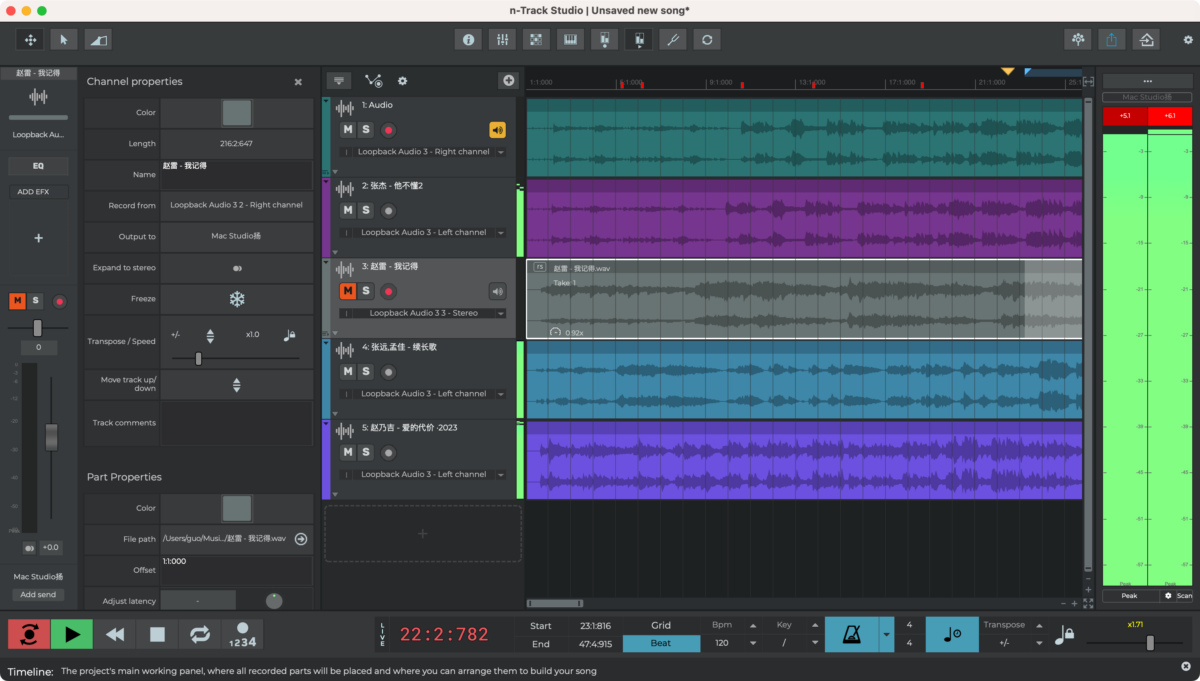The image size is (1200, 681).
Task: Open the Output to Mac Studio dropdown
Action: (237, 237)
